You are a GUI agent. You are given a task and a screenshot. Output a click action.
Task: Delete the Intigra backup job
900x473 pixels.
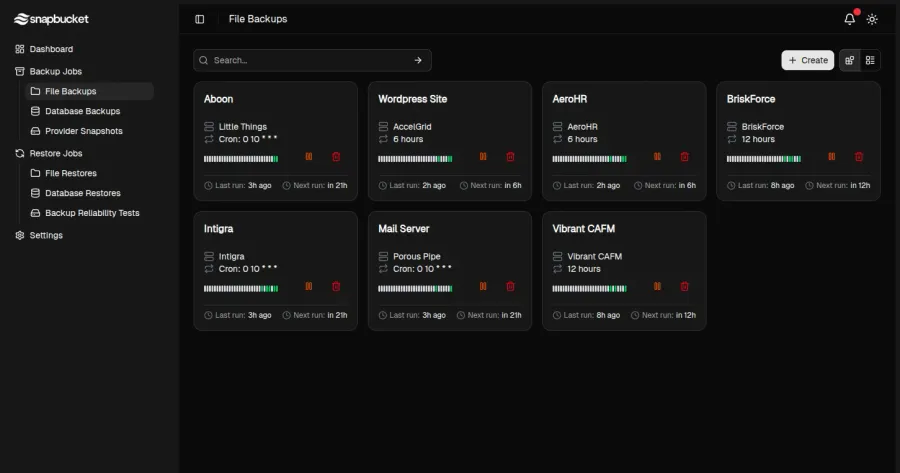point(336,286)
